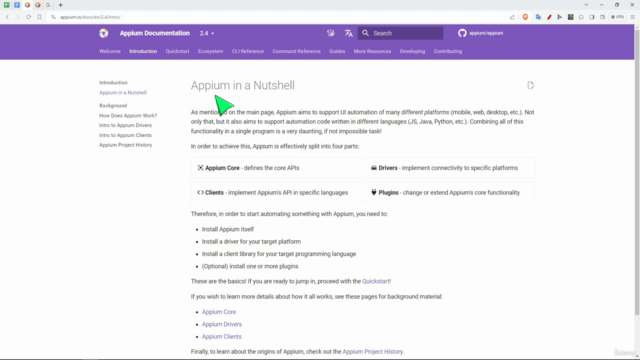Click the Appium logo icon
Image resolution: width=640 pixels, height=360 pixels.
tap(104, 33)
